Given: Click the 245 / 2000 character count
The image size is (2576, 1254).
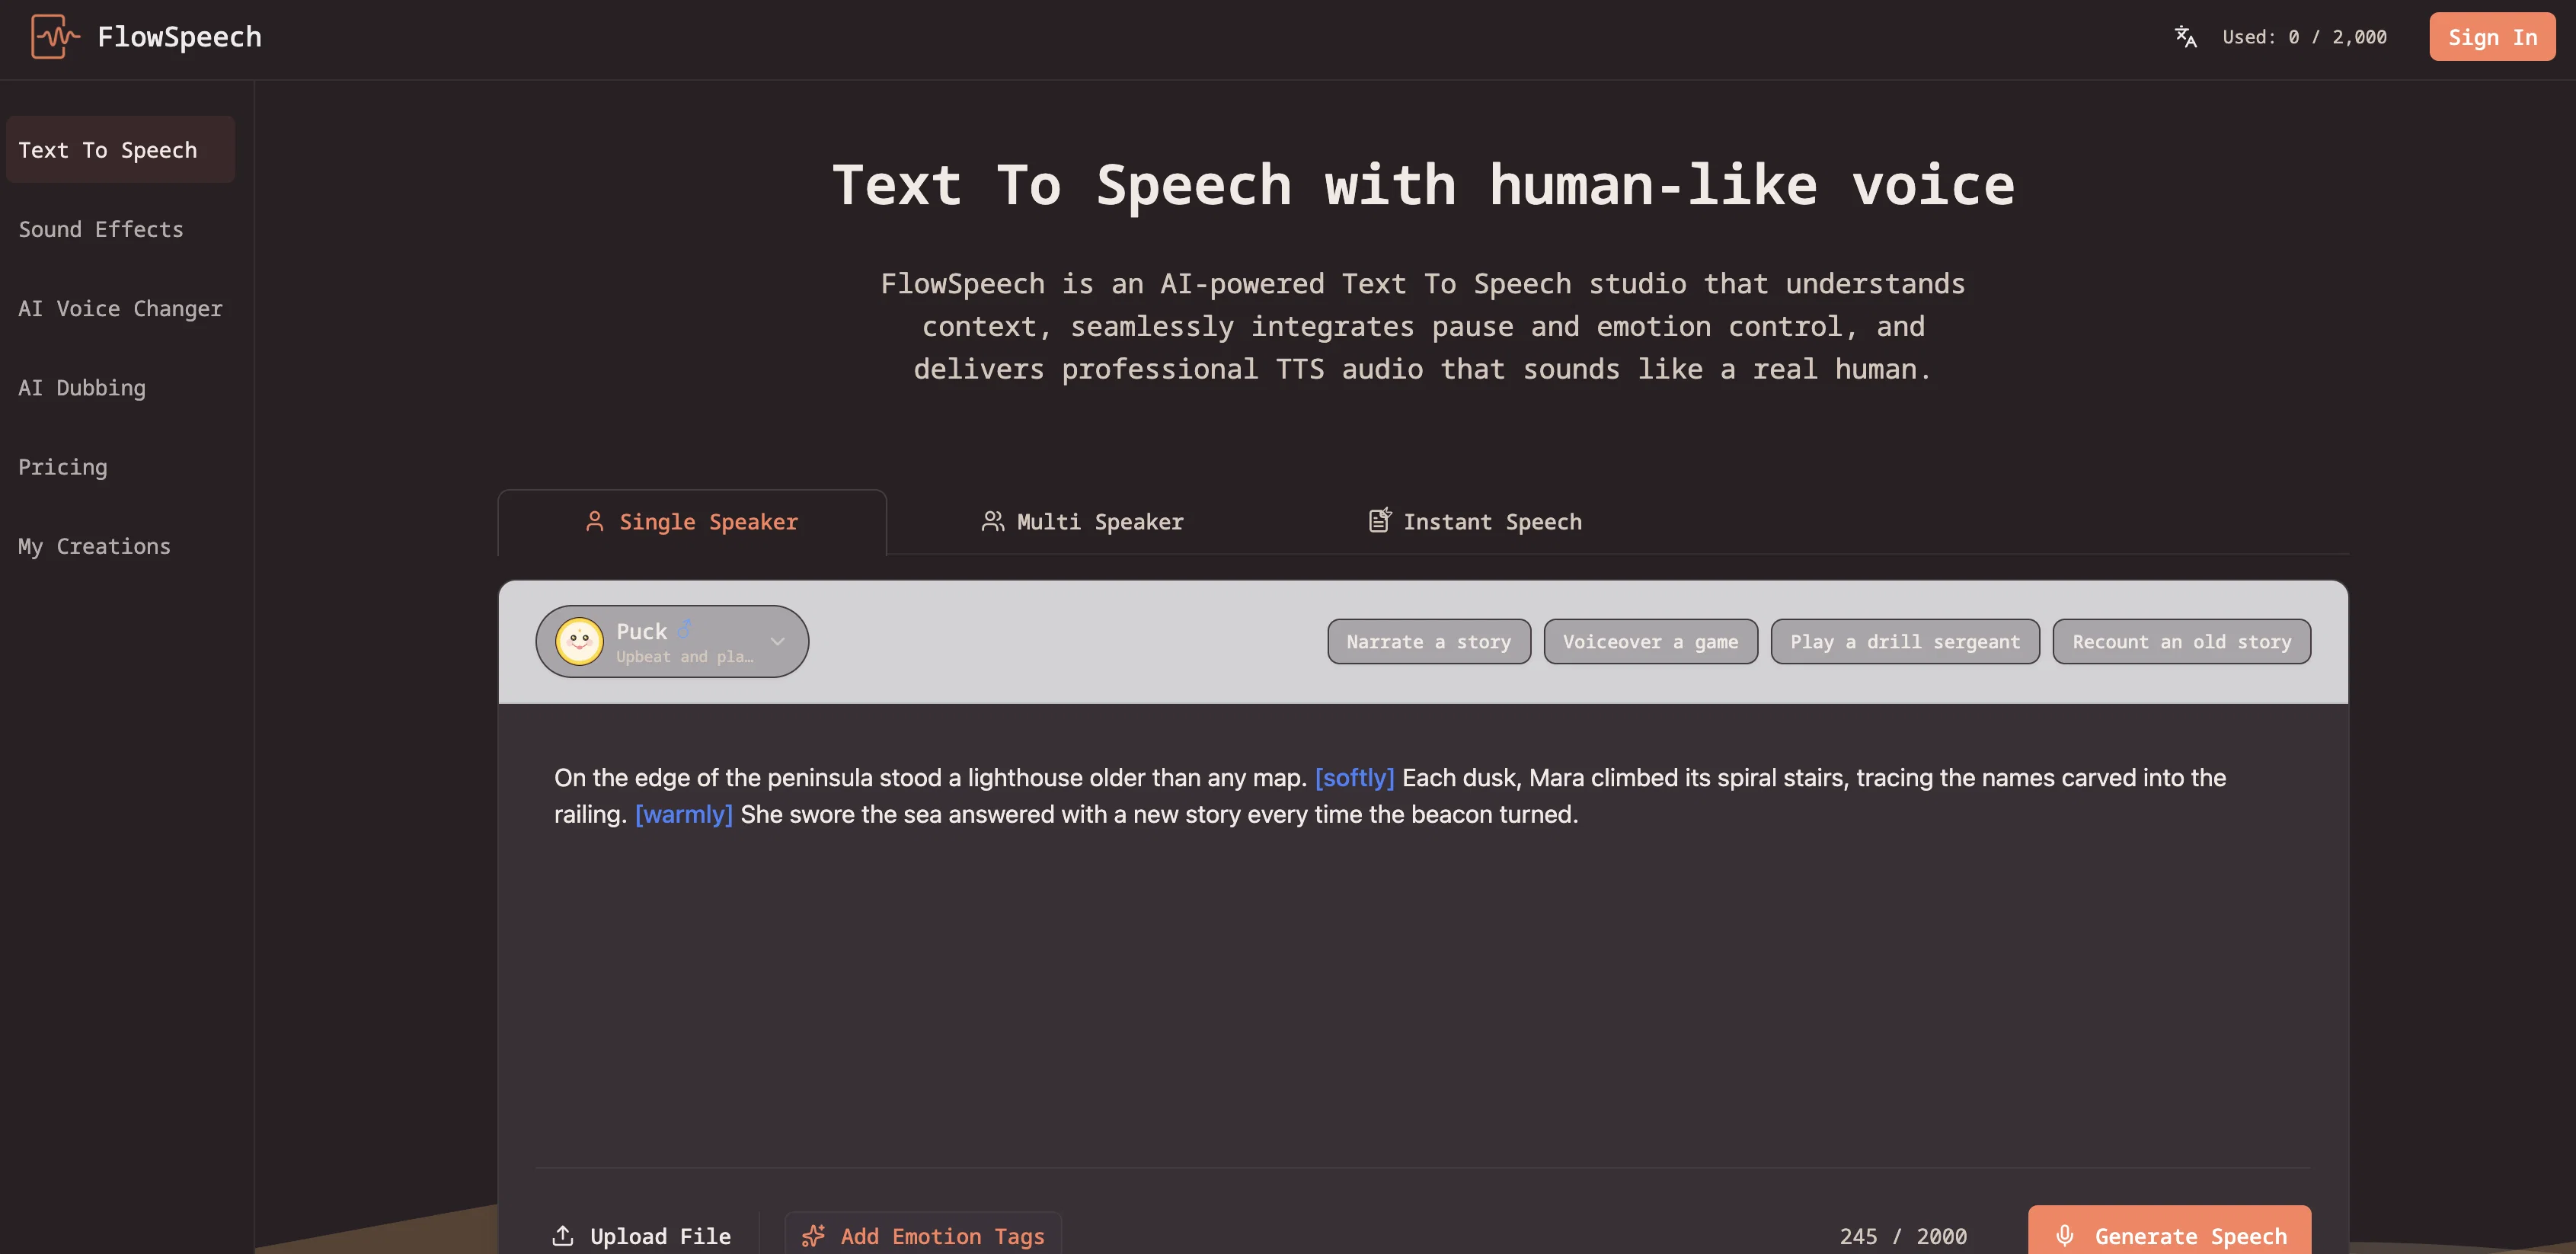Looking at the screenshot, I should tap(1903, 1236).
